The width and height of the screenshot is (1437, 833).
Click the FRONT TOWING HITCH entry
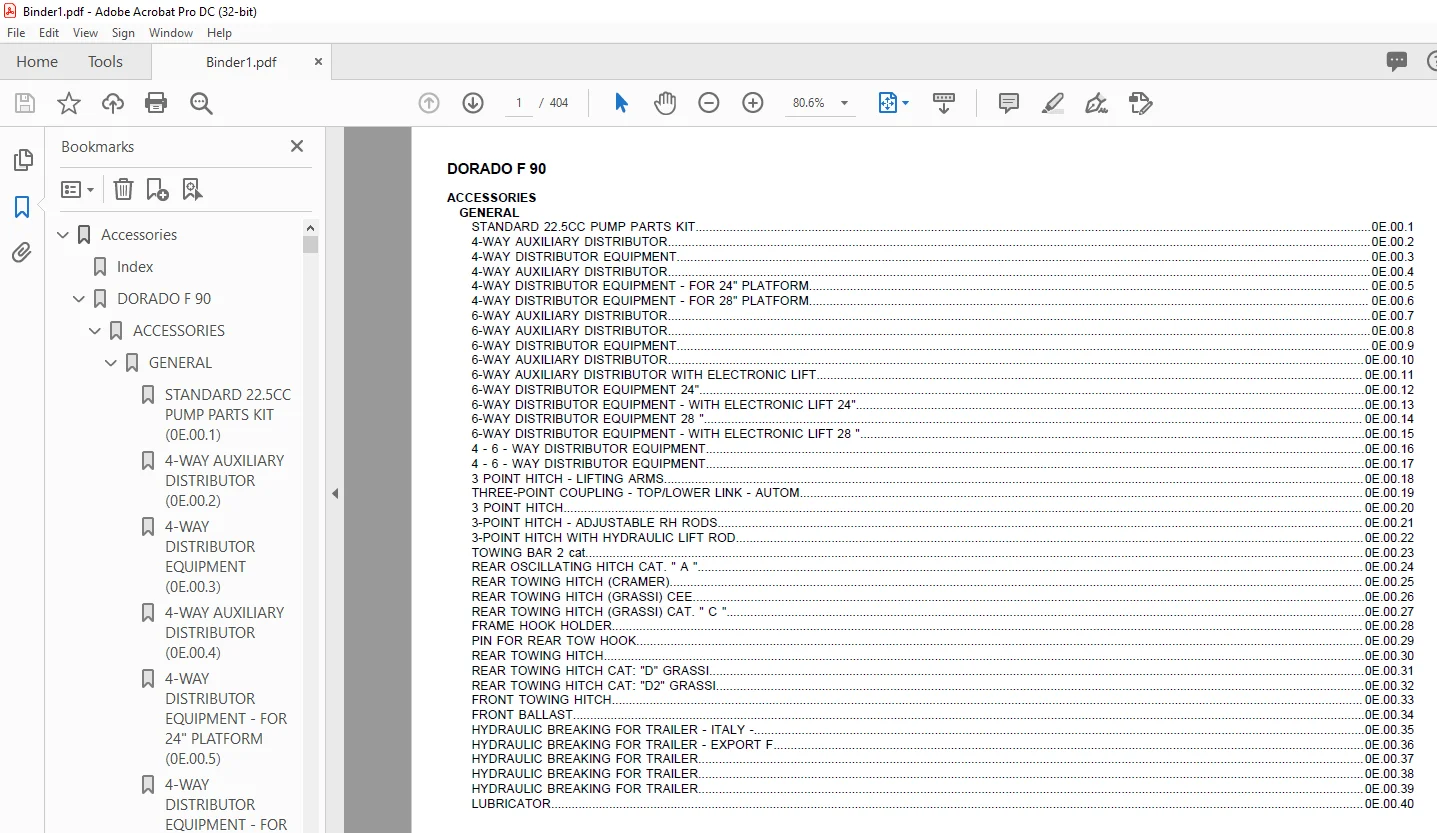coord(942,700)
